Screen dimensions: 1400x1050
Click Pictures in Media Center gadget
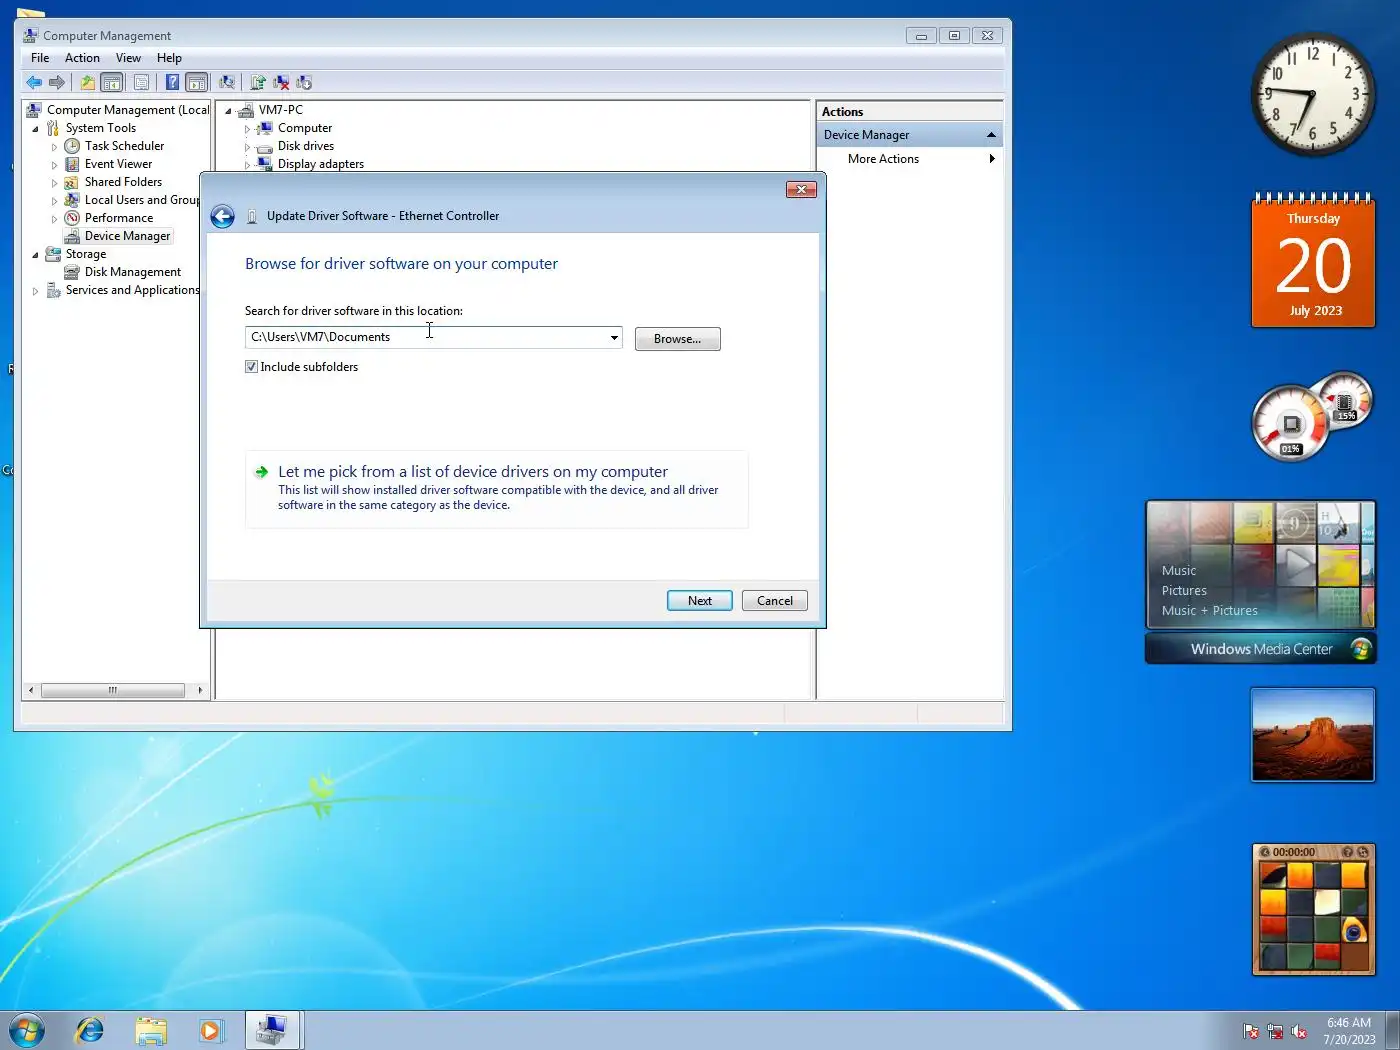[1184, 591]
